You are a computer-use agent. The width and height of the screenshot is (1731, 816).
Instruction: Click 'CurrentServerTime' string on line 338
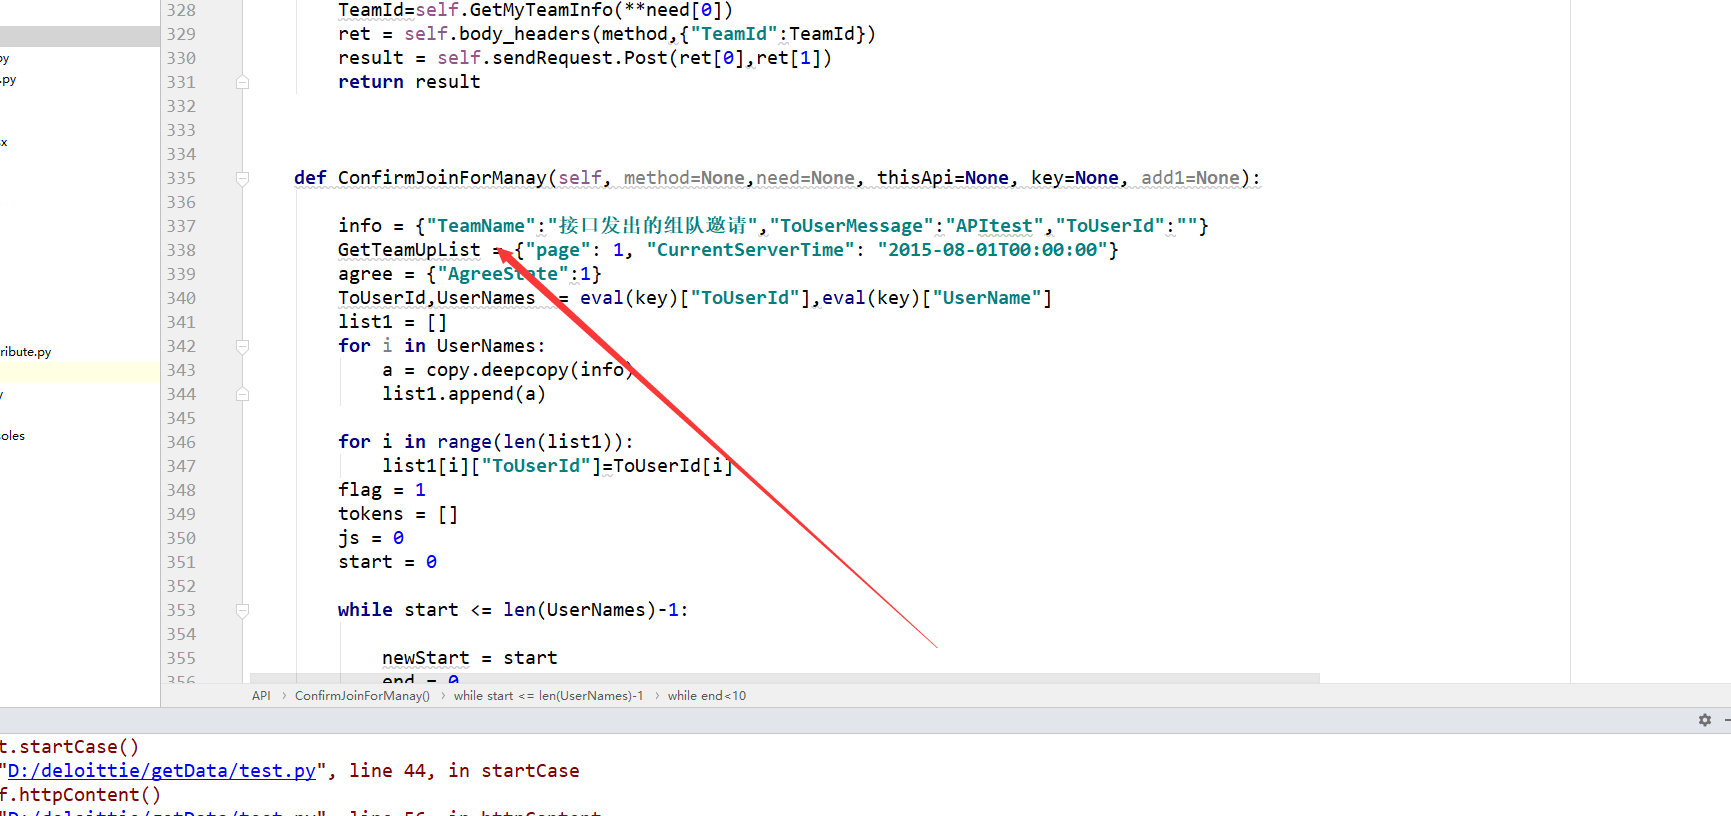click(750, 250)
